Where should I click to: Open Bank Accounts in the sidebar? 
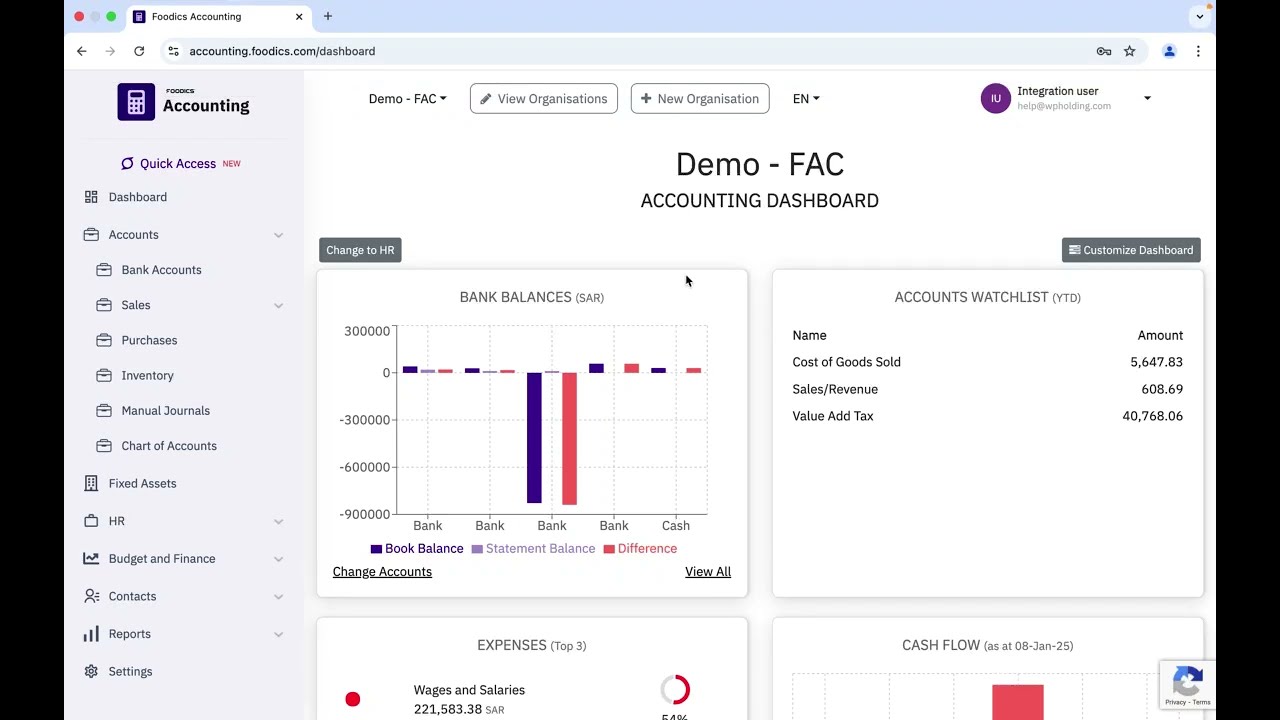pyautogui.click(x=161, y=270)
